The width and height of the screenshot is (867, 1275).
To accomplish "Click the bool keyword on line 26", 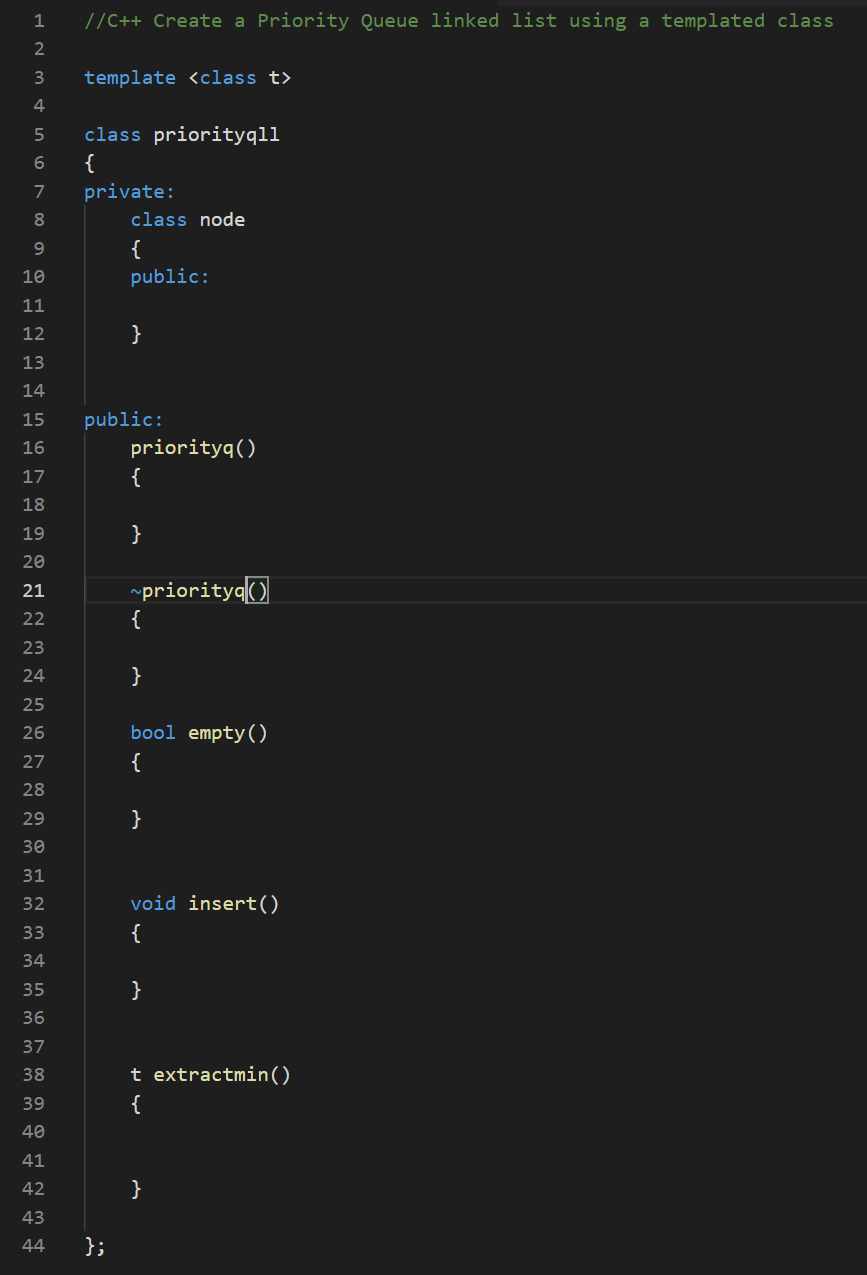I will (x=152, y=732).
